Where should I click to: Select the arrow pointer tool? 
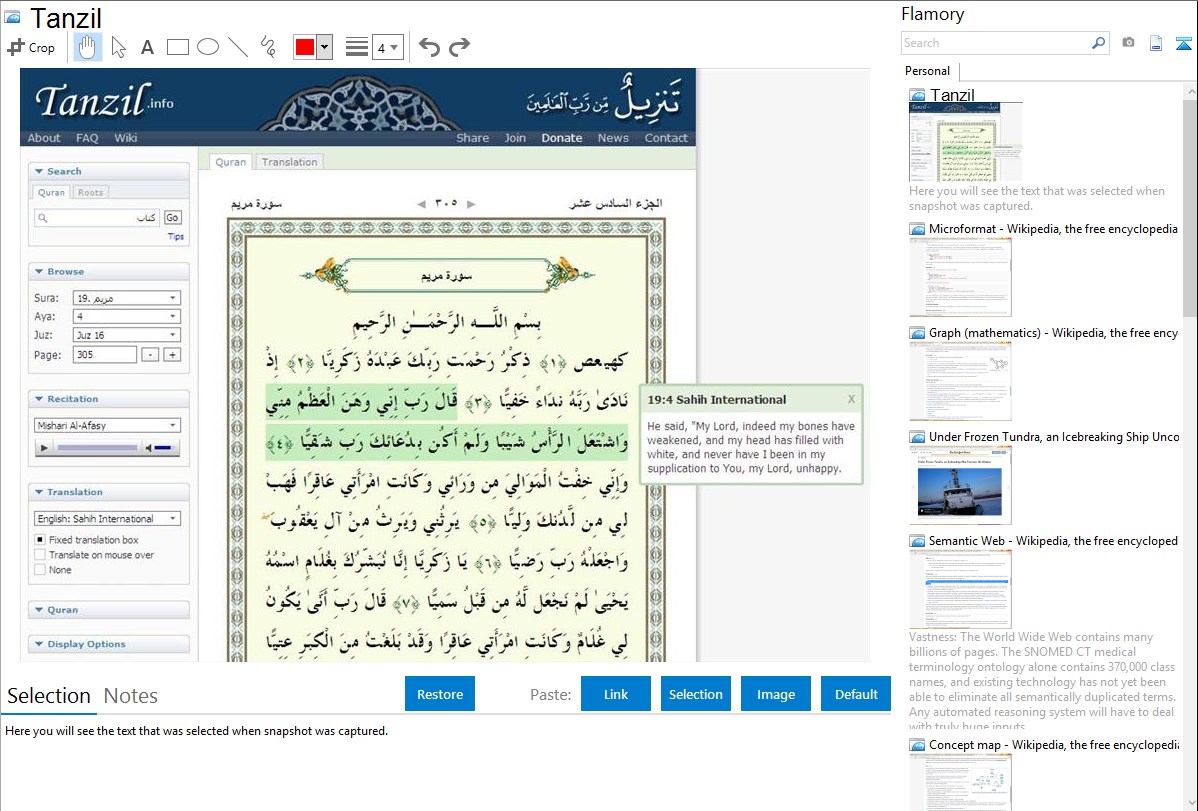pos(119,47)
